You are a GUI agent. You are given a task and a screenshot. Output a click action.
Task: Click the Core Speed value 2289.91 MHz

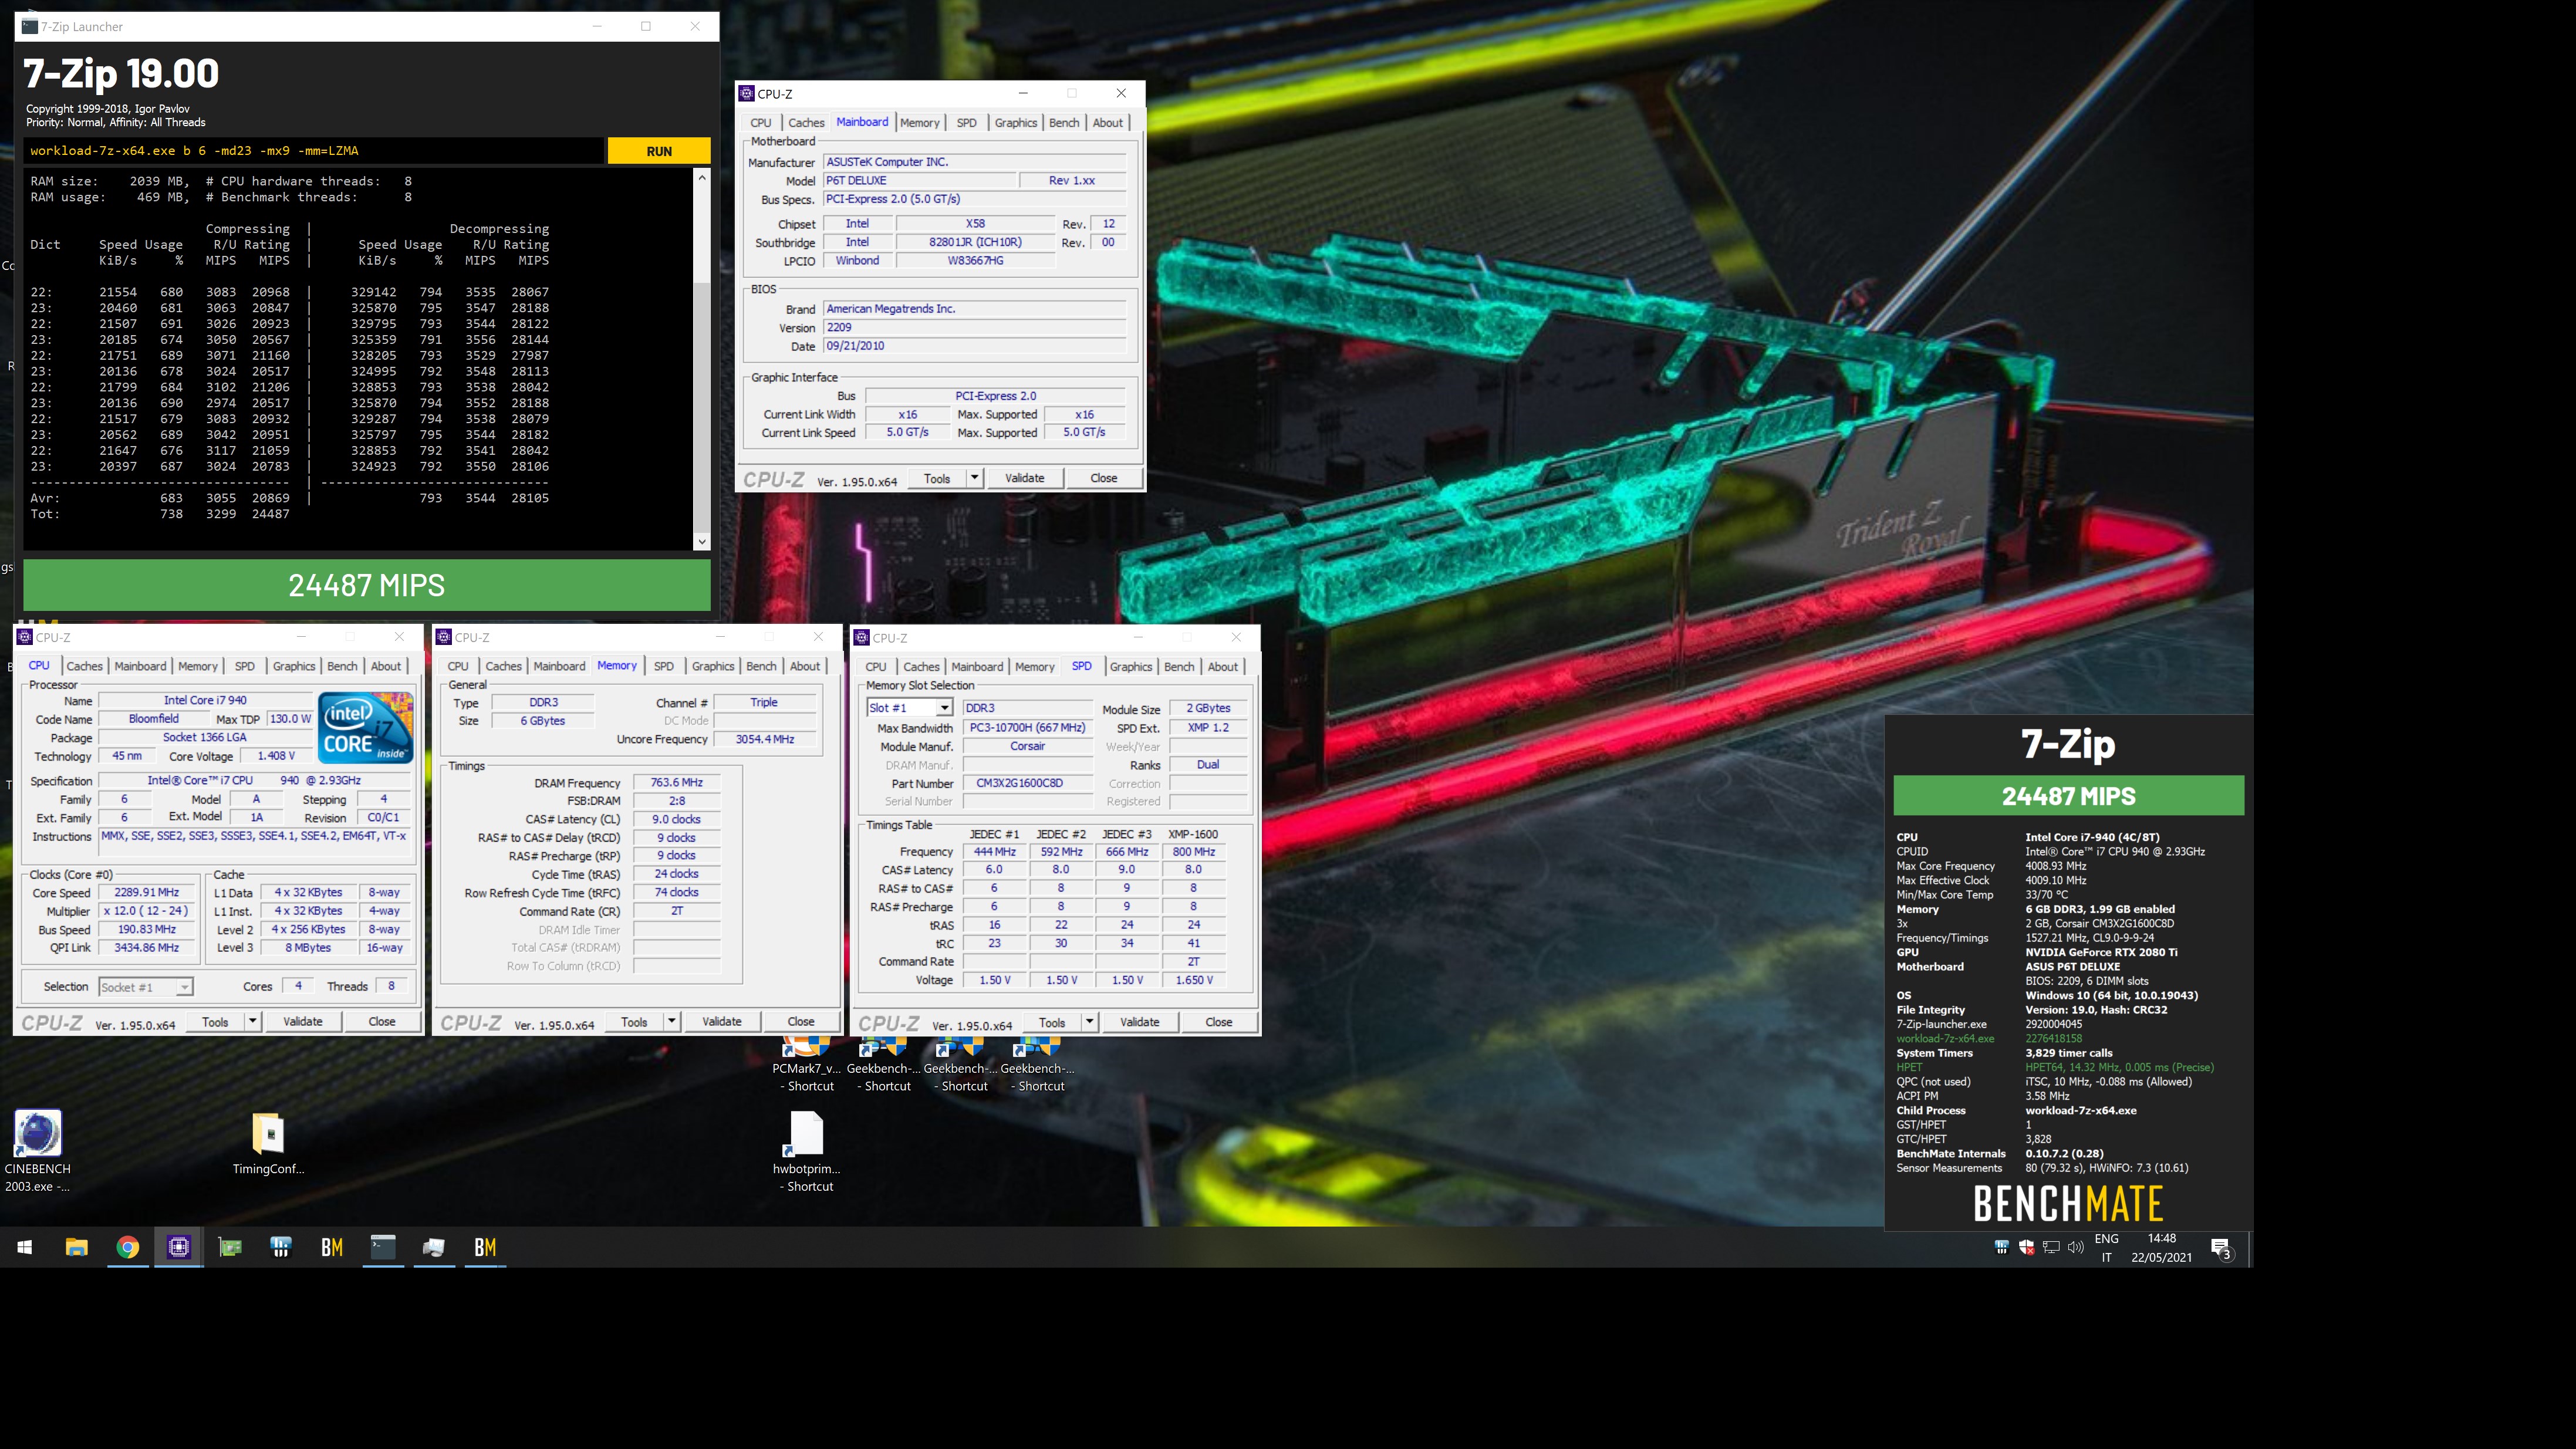[x=147, y=892]
